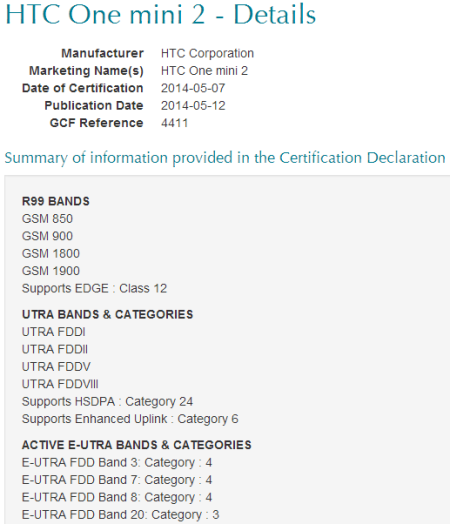Select Supports HSDPA Category 24 line

coord(108,402)
